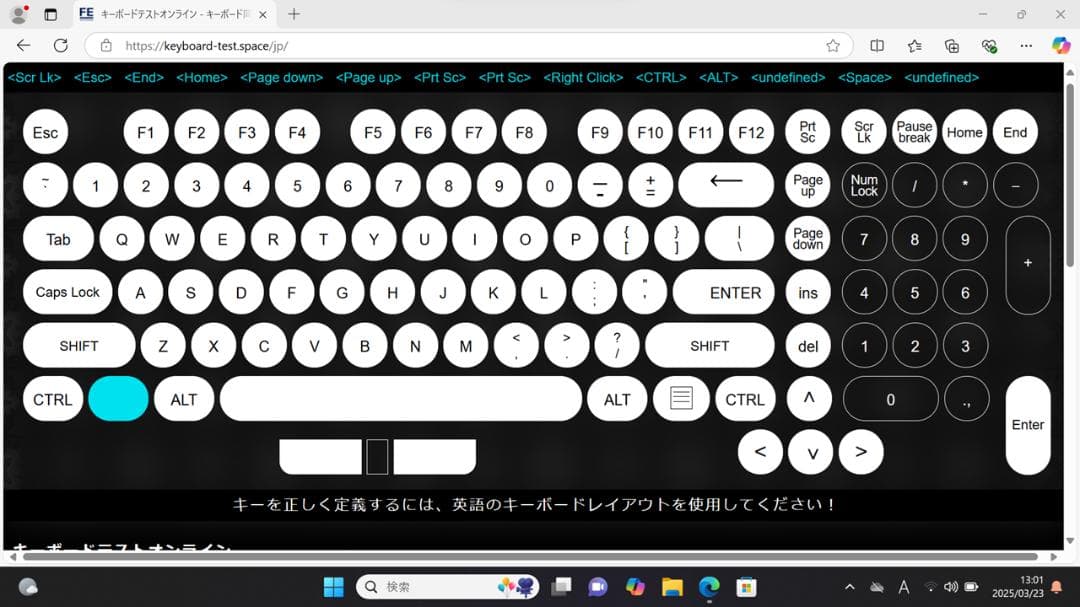Open Teams chat from the taskbar
1080x607 pixels.
click(x=597, y=587)
